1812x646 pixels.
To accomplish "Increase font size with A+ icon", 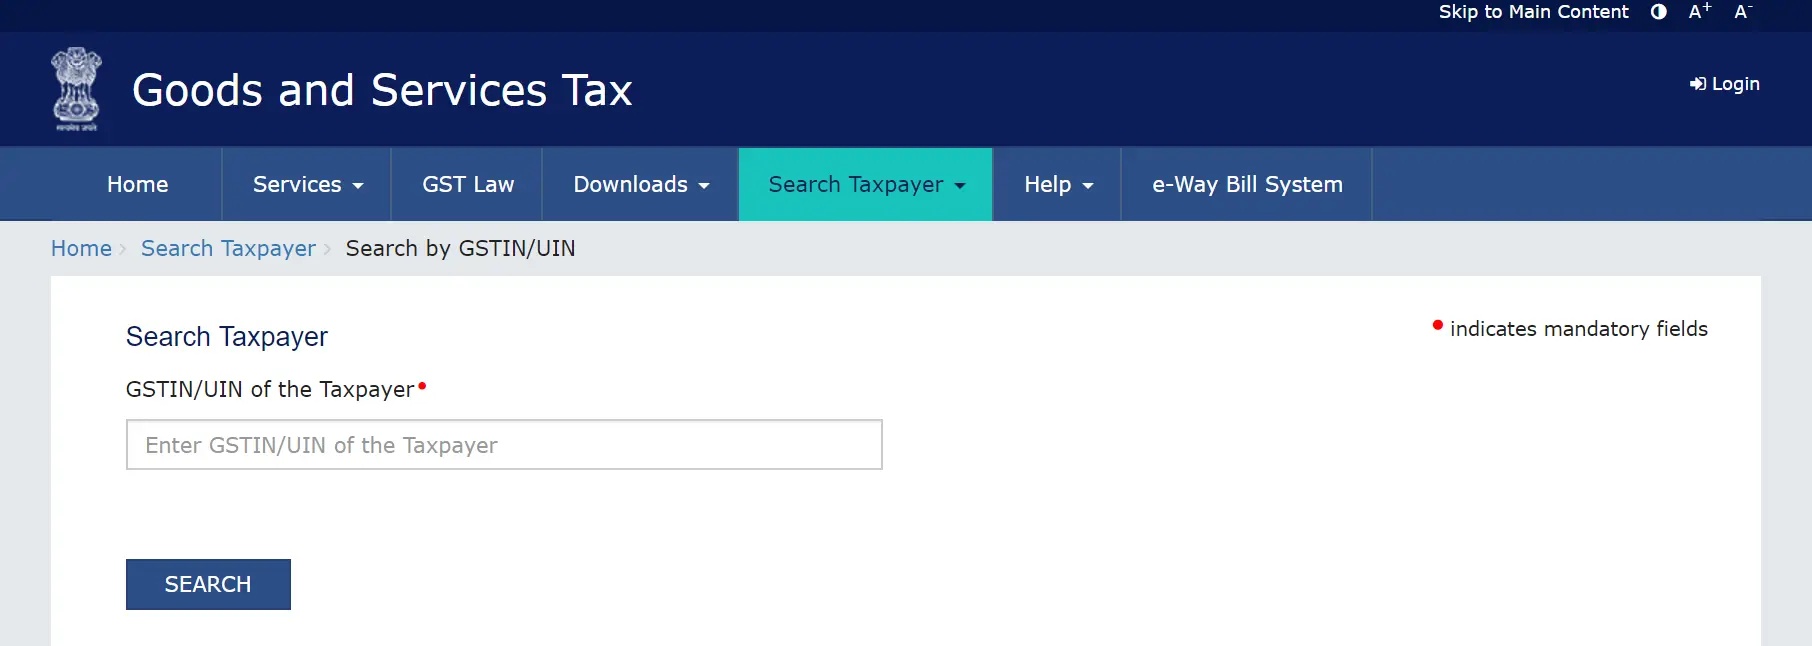I will click(x=1699, y=12).
